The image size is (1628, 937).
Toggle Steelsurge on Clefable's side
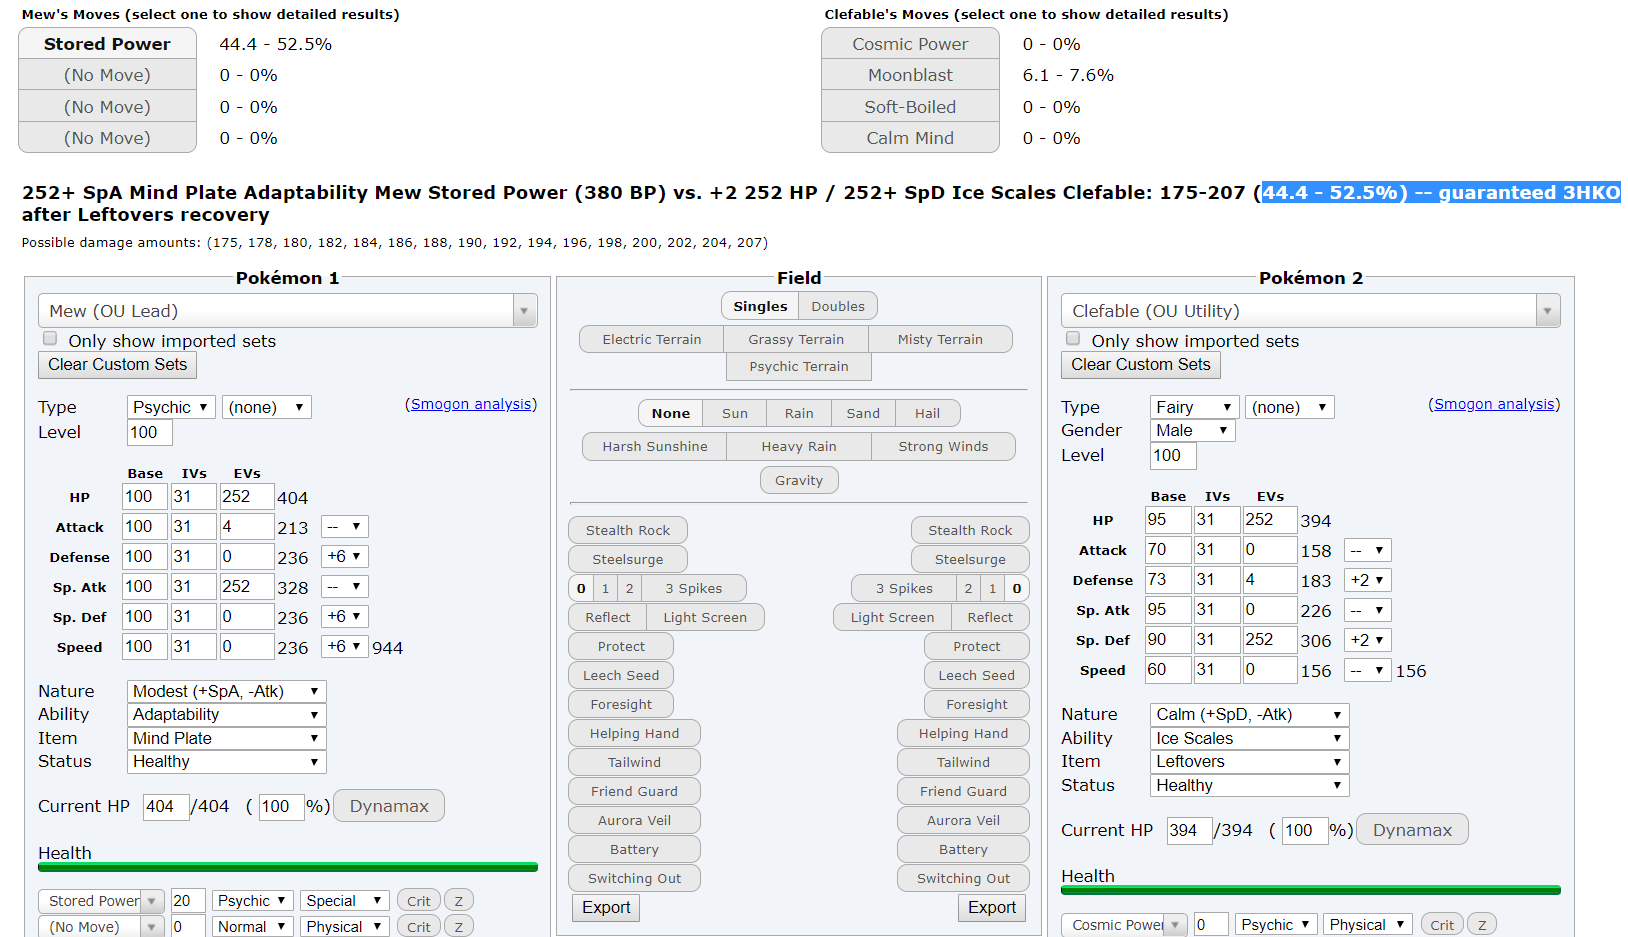pyautogui.click(x=970, y=559)
